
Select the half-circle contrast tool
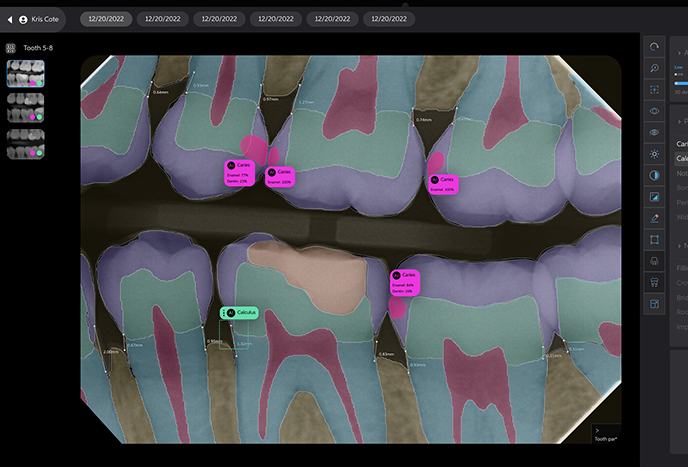(654, 175)
